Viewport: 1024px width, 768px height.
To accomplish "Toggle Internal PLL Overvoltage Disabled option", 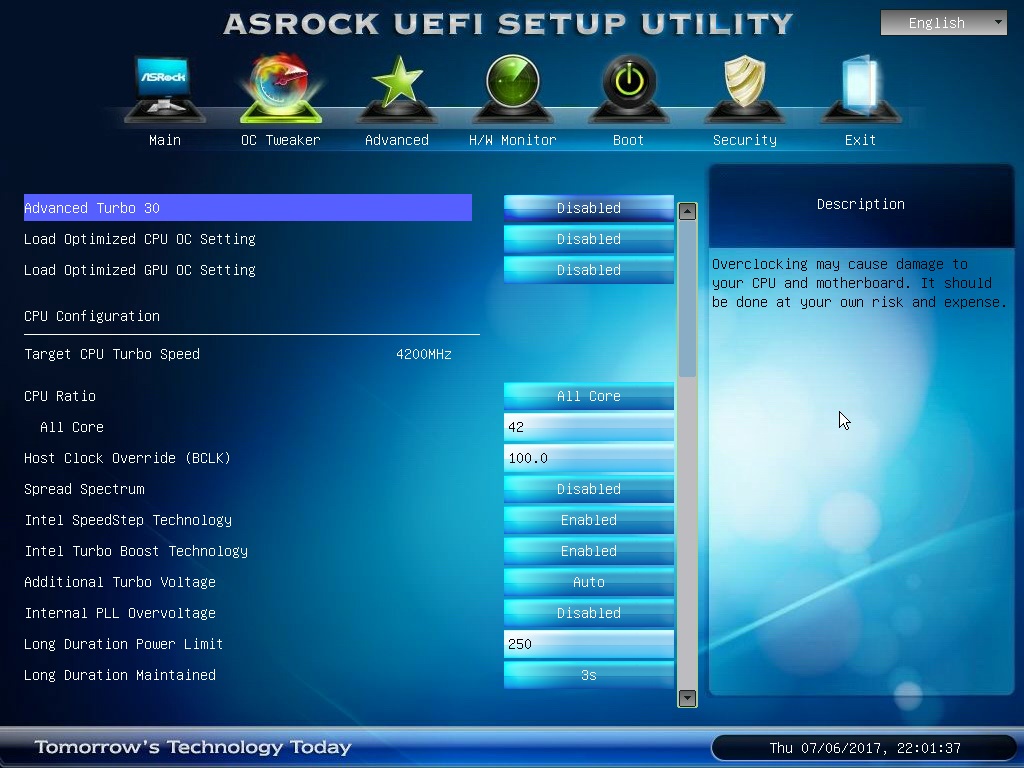I will point(588,613).
